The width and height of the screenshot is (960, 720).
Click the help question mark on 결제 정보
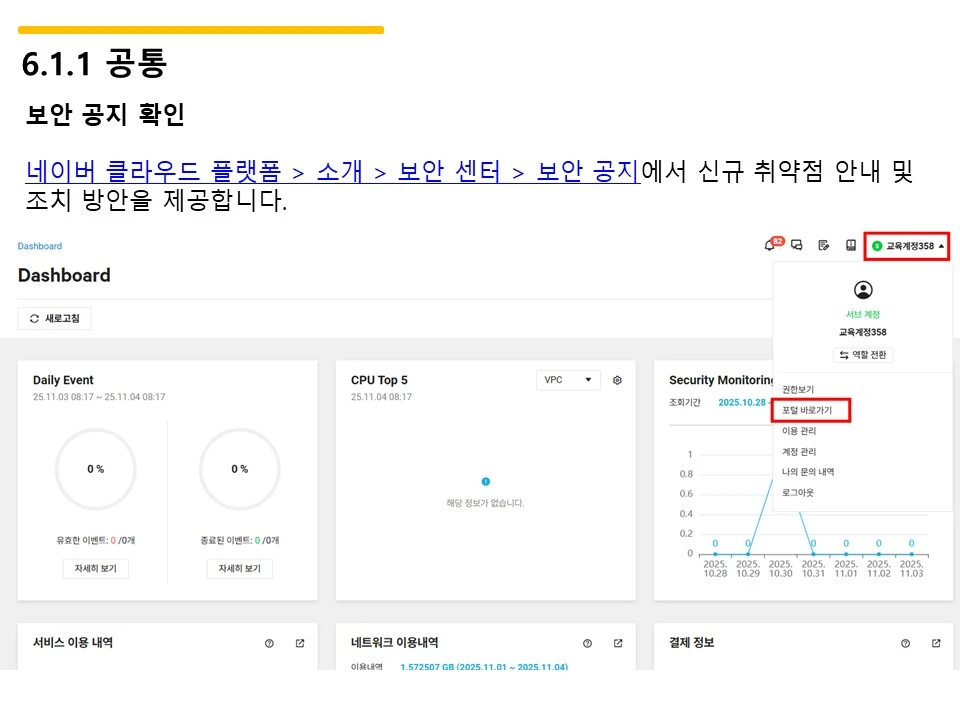(x=905, y=643)
